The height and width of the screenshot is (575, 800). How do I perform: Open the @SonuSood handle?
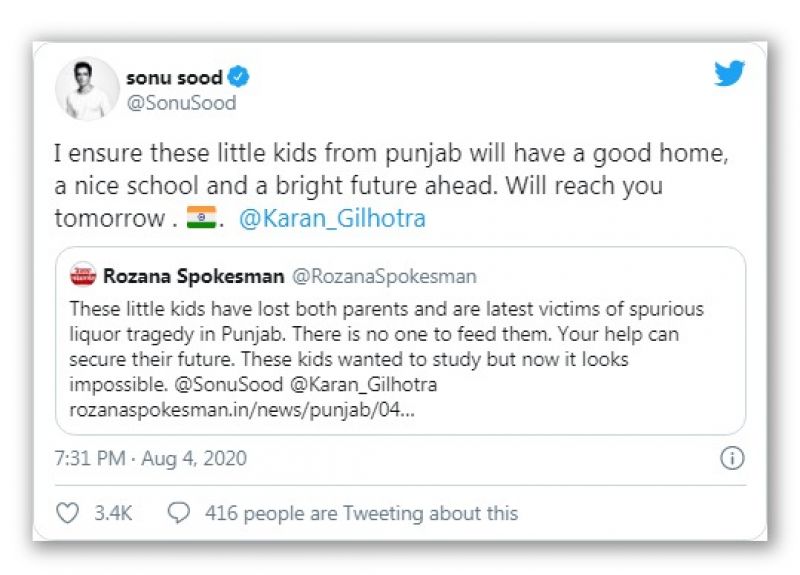pos(181,102)
